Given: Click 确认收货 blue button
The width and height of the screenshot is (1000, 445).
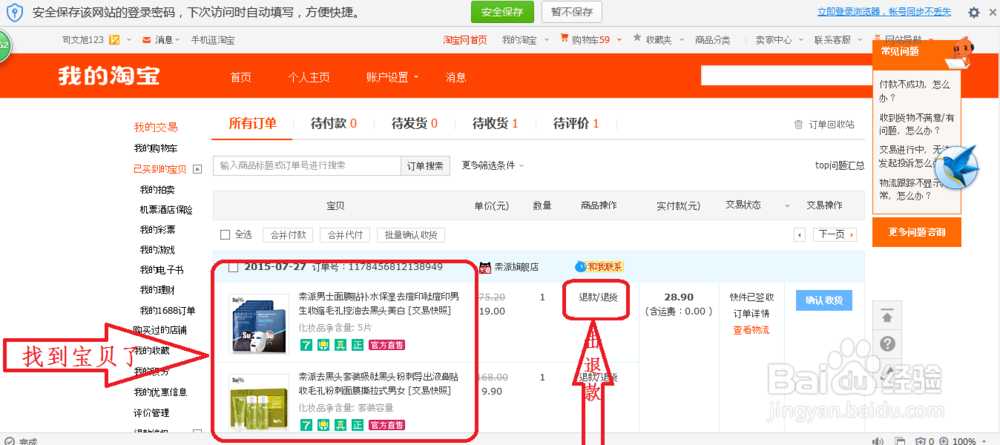Looking at the screenshot, I should [x=824, y=300].
